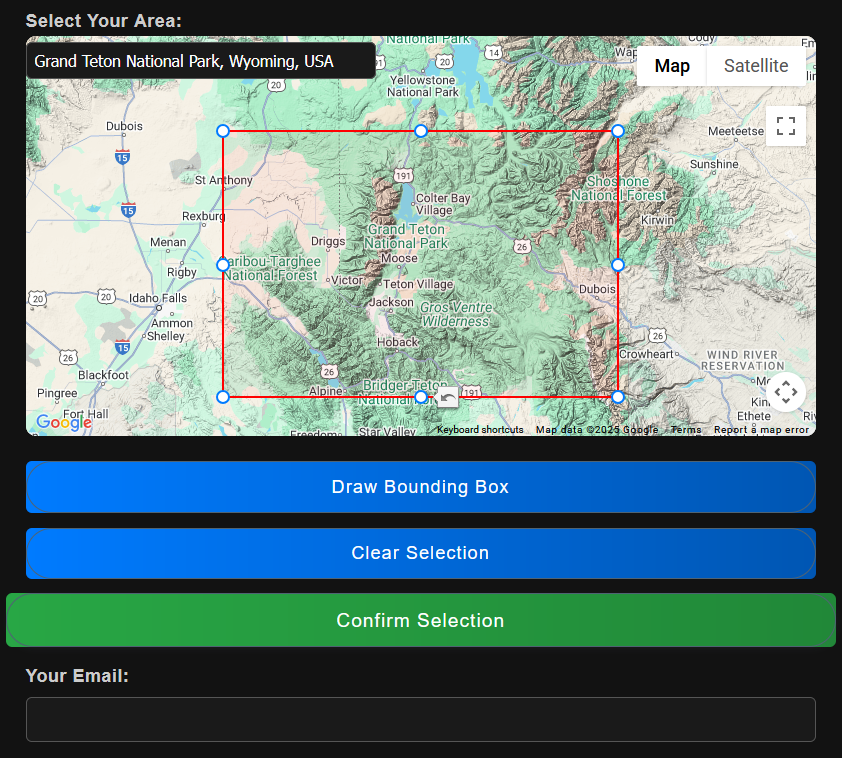Click the Crowheart label on map
842x758 pixels.
click(x=647, y=354)
